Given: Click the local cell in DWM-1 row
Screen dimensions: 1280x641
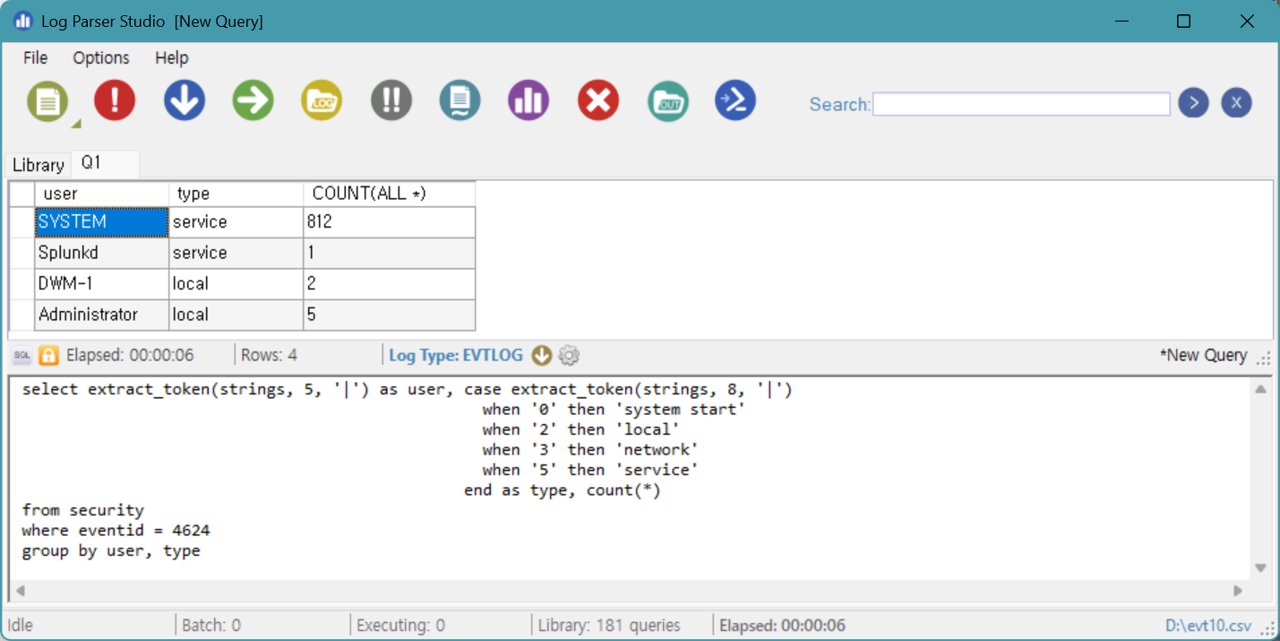Looking at the screenshot, I should click(236, 284).
